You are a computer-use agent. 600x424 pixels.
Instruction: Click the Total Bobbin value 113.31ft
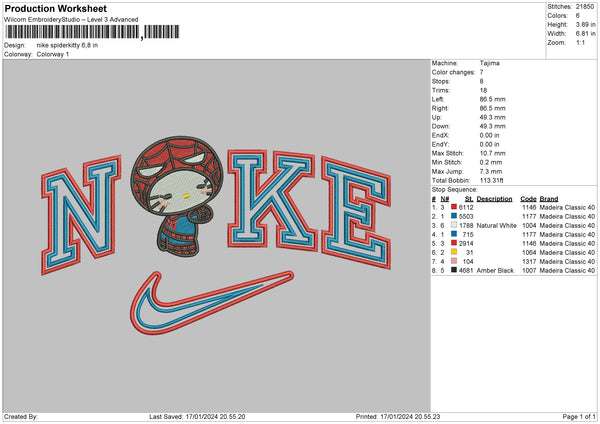[492, 180]
